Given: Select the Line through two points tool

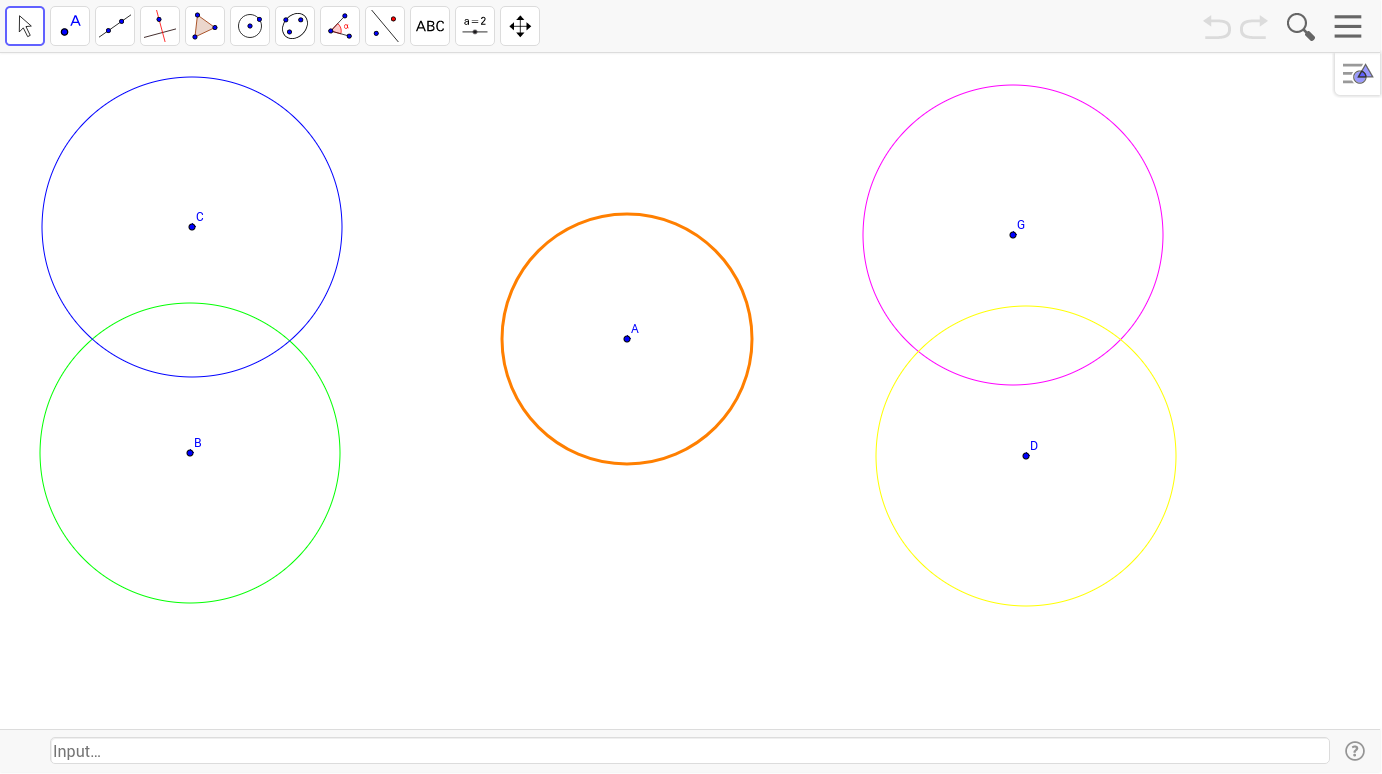Looking at the screenshot, I should click(x=115, y=26).
